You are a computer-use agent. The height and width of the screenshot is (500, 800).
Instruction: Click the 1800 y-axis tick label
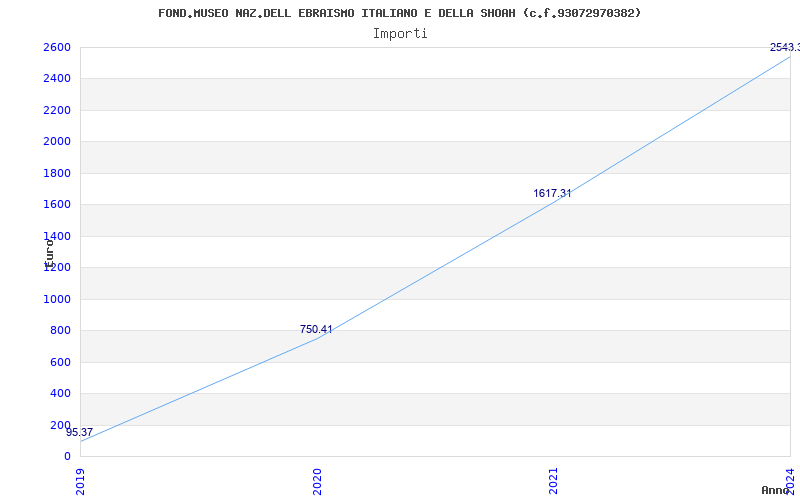[x=57, y=173]
